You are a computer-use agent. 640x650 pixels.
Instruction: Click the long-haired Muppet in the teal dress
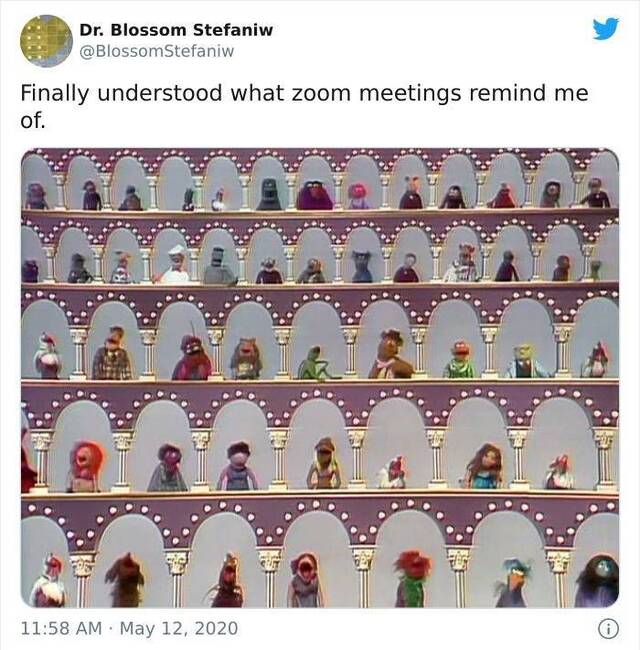coord(484,467)
